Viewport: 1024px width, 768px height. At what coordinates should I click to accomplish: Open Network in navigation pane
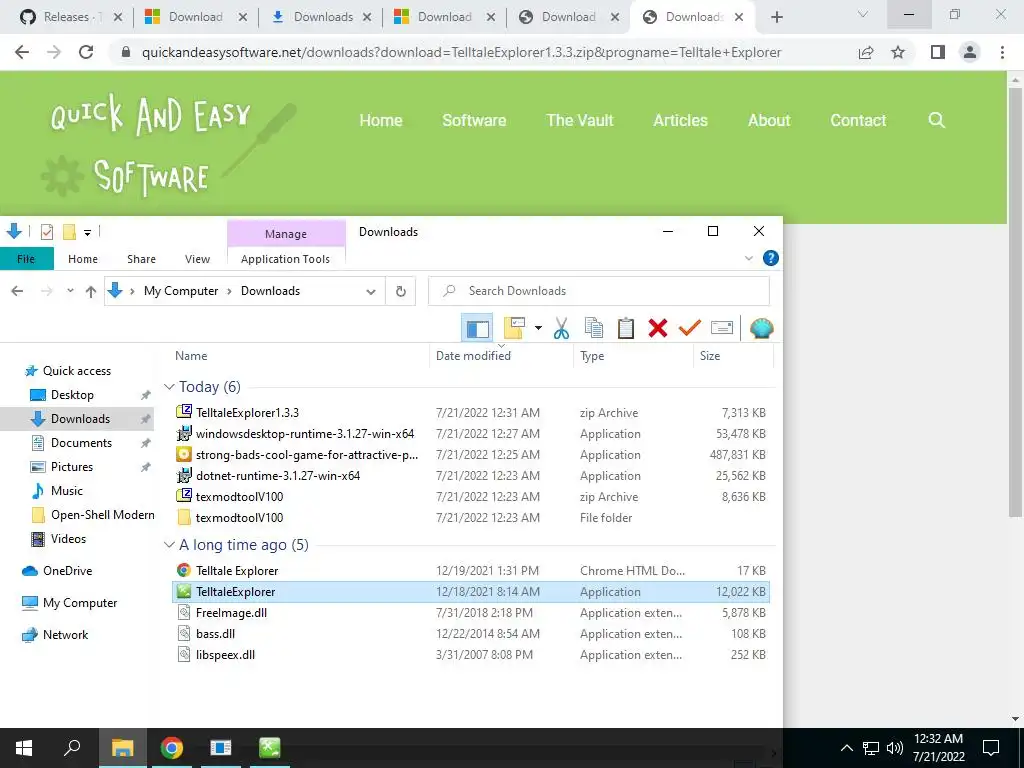[65, 635]
